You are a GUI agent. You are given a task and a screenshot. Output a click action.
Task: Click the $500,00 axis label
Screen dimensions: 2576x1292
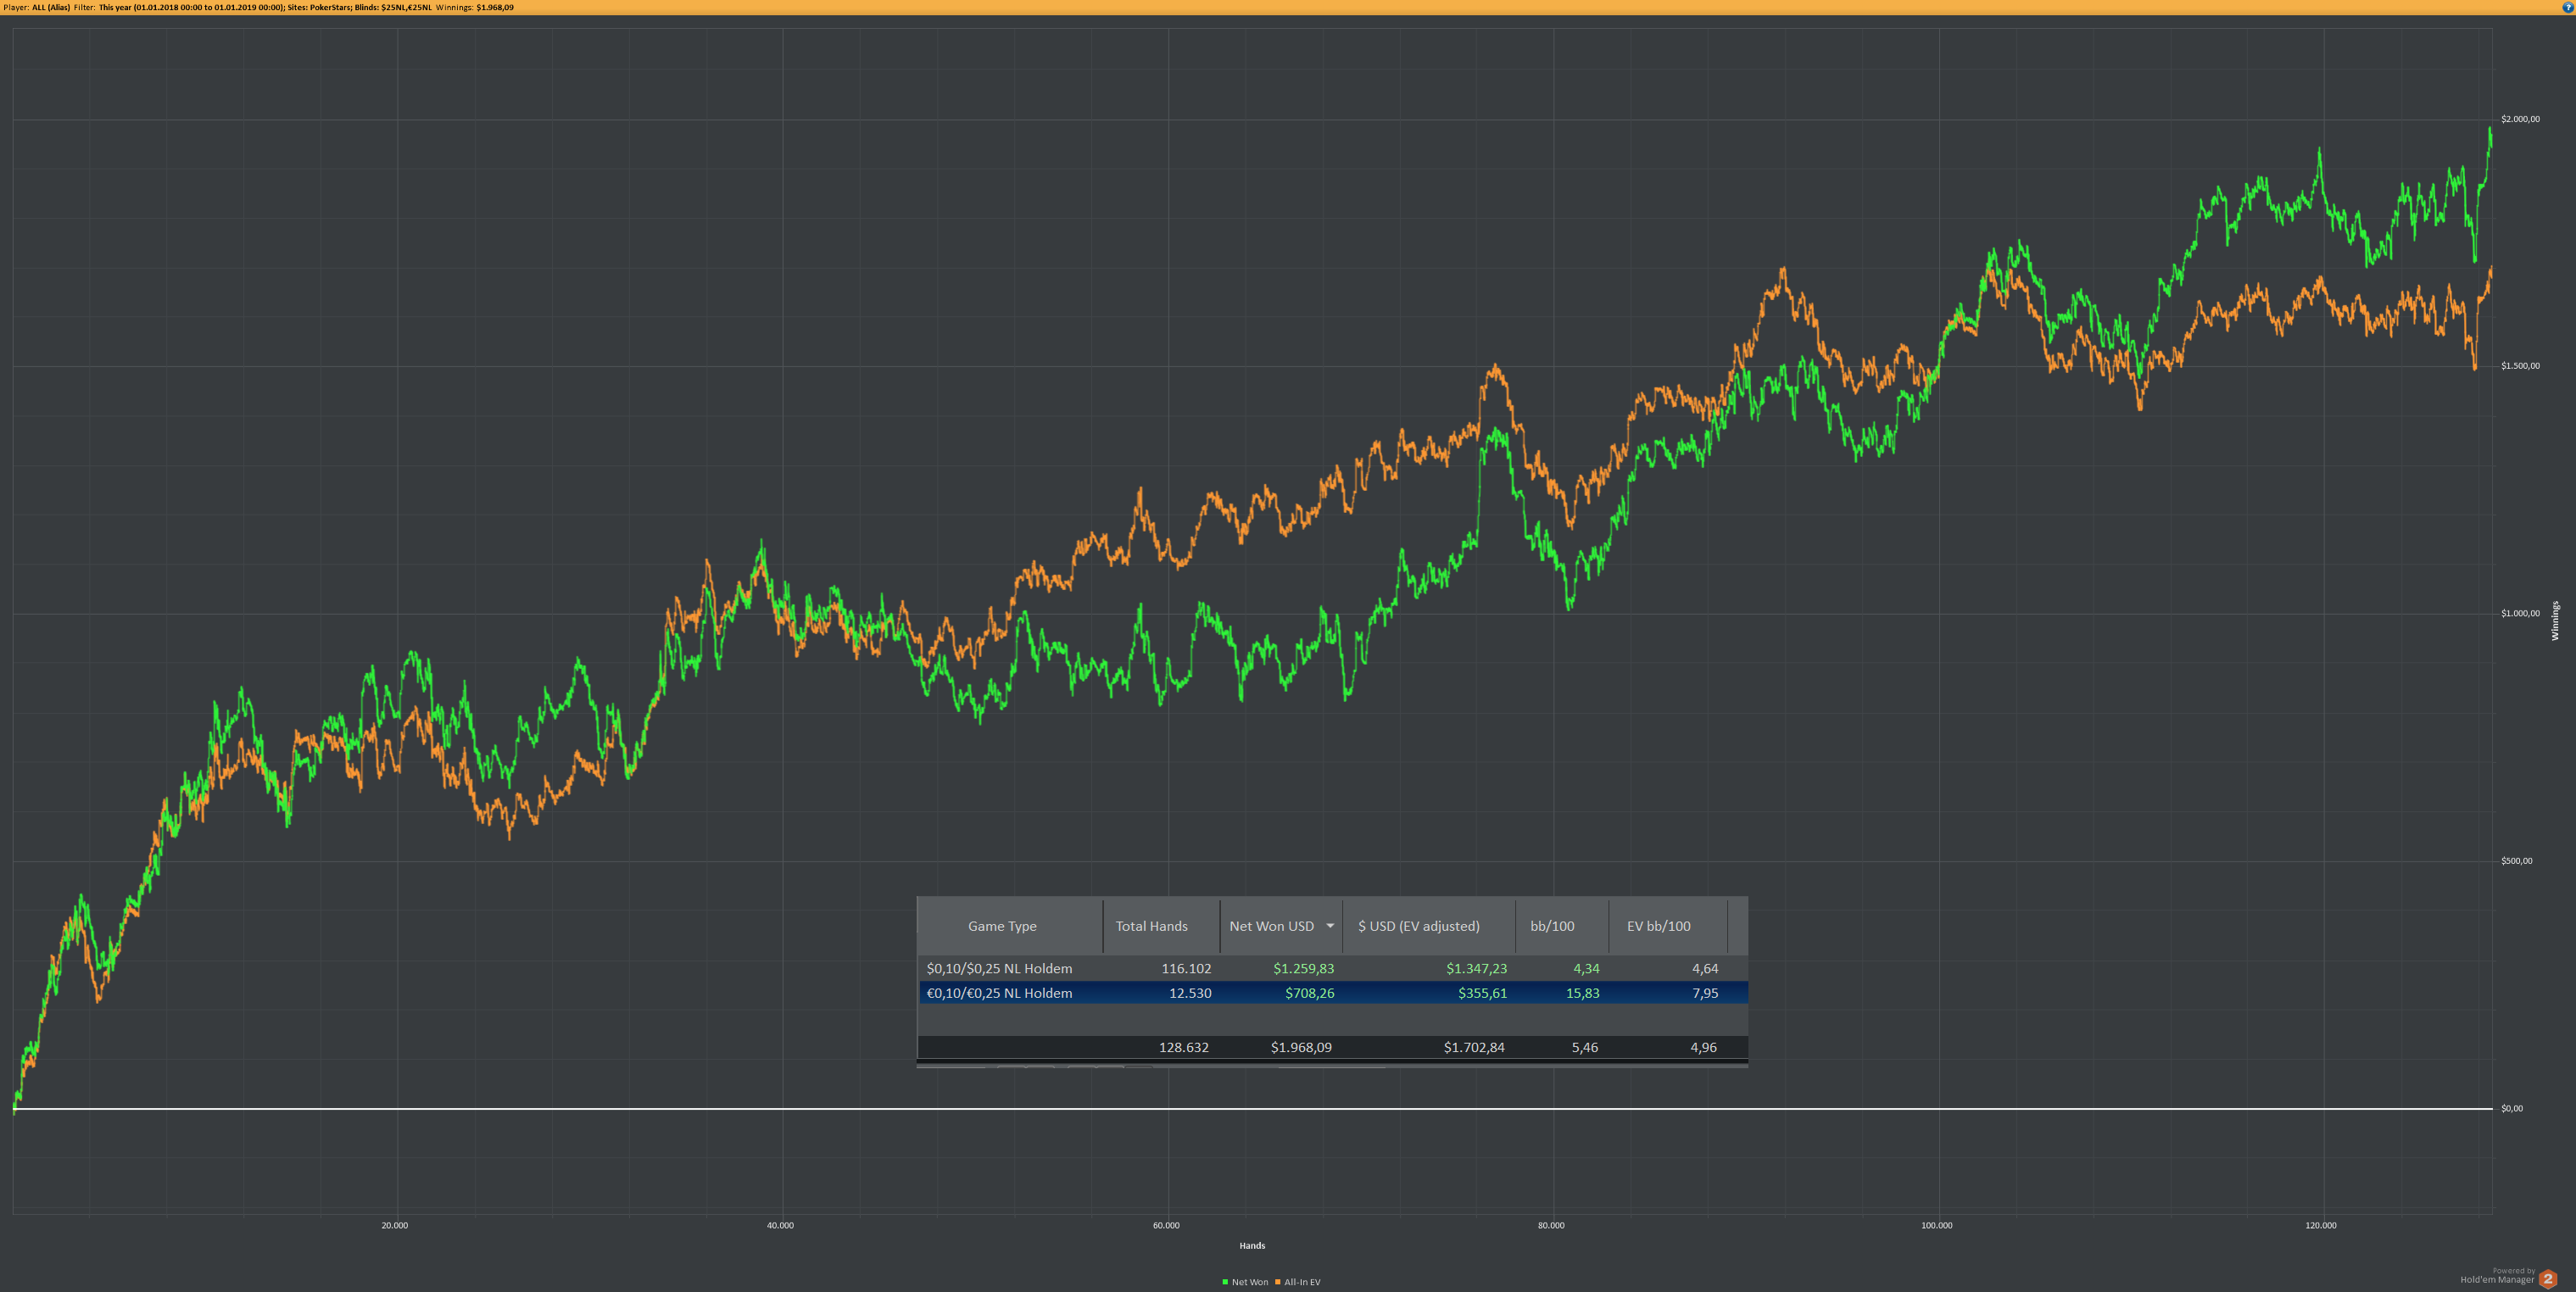coord(2517,861)
